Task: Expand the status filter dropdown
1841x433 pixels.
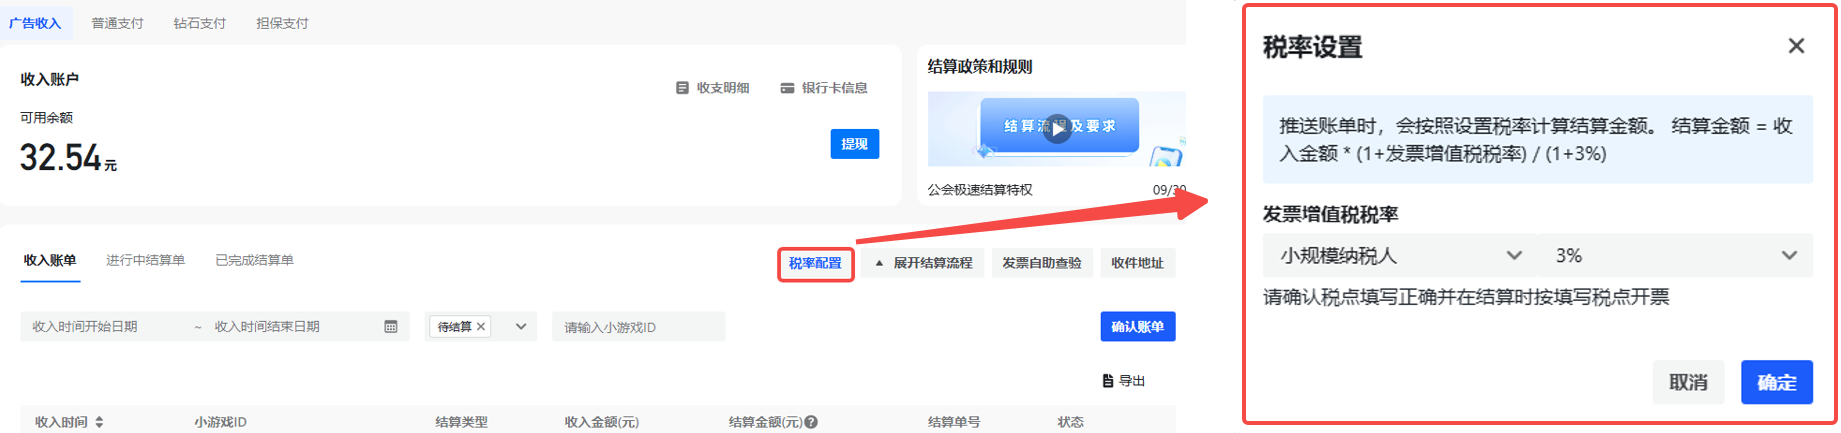Action: click(521, 327)
